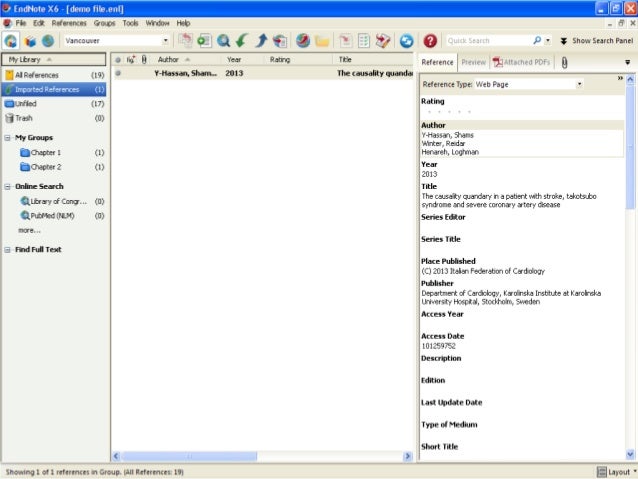The image size is (638, 479).
Task: Collapse the Find Full Text section
Action: 7,249
